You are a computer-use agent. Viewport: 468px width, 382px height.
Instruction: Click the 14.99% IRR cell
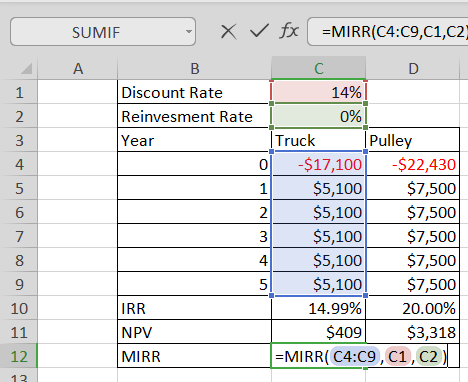319,308
